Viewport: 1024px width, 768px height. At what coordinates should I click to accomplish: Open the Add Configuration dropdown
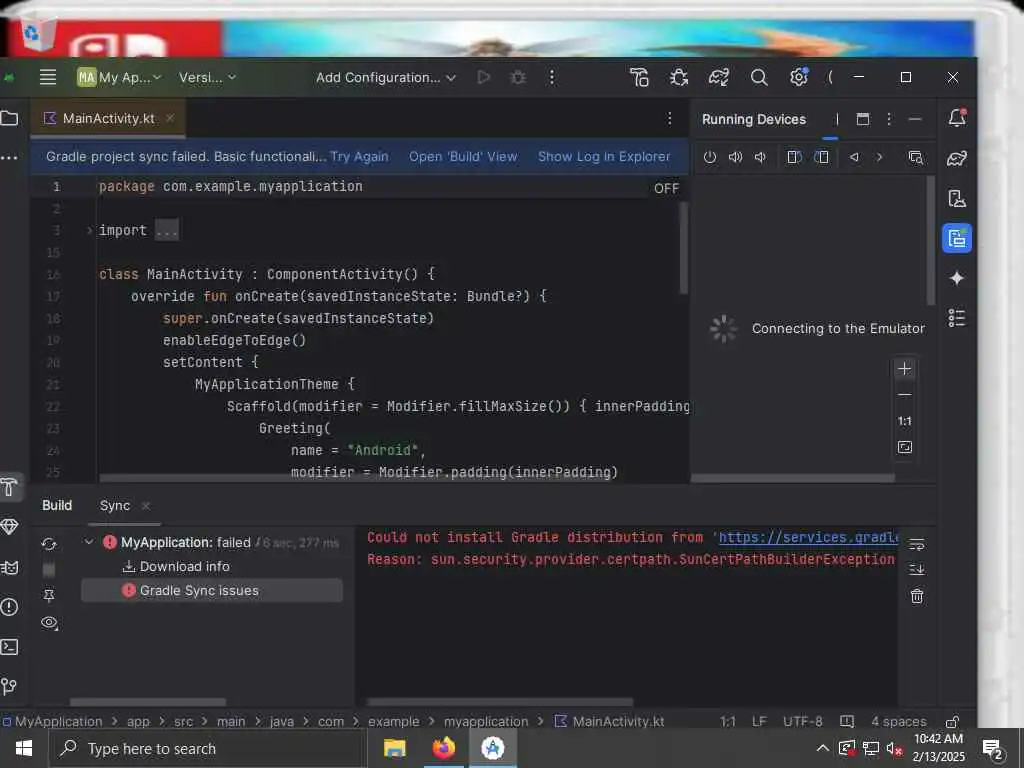tap(385, 77)
